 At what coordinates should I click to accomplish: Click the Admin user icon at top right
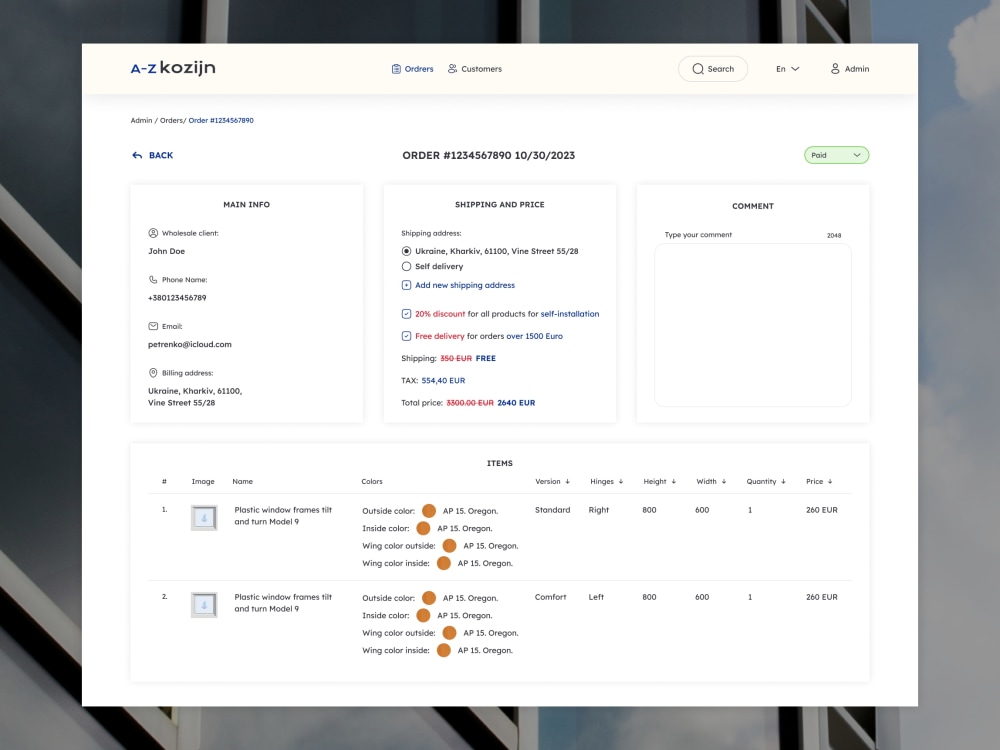[835, 68]
